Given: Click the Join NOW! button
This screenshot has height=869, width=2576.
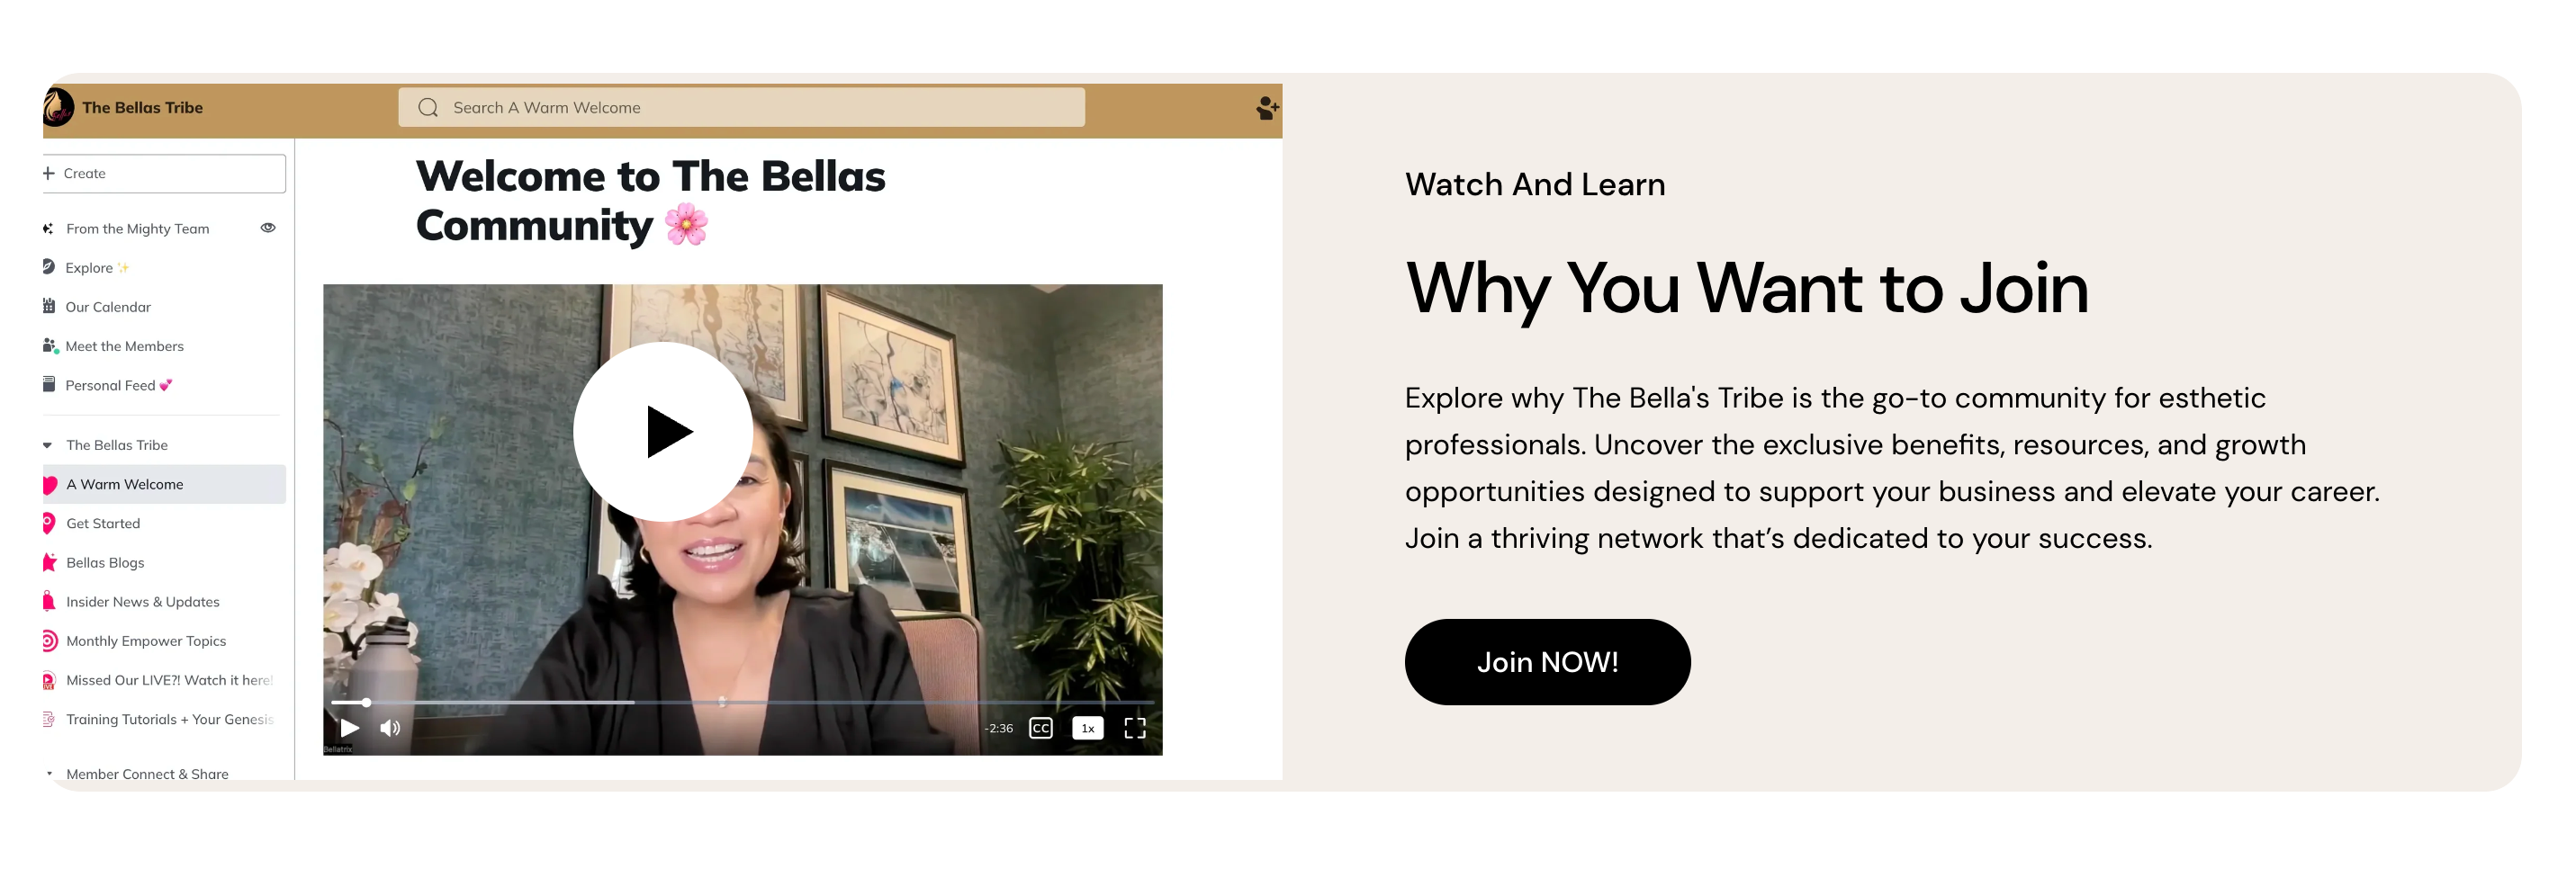Looking at the screenshot, I should click(1547, 662).
